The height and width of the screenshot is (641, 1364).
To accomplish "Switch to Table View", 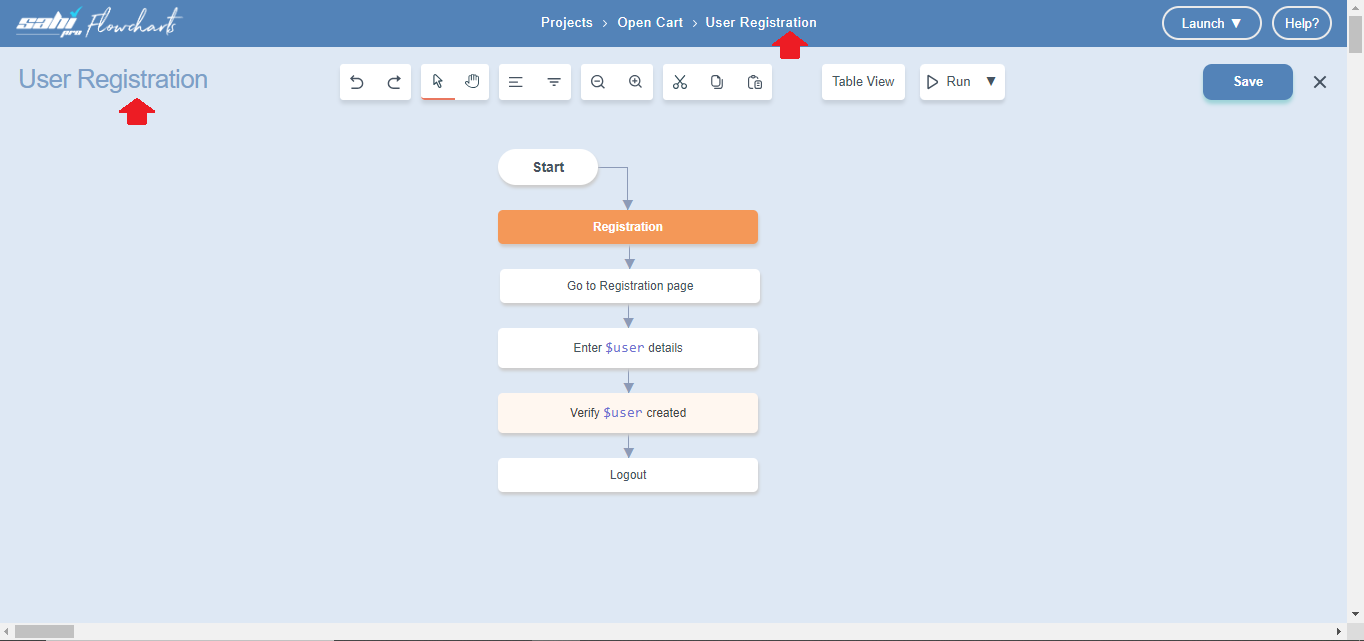I will click(x=863, y=82).
